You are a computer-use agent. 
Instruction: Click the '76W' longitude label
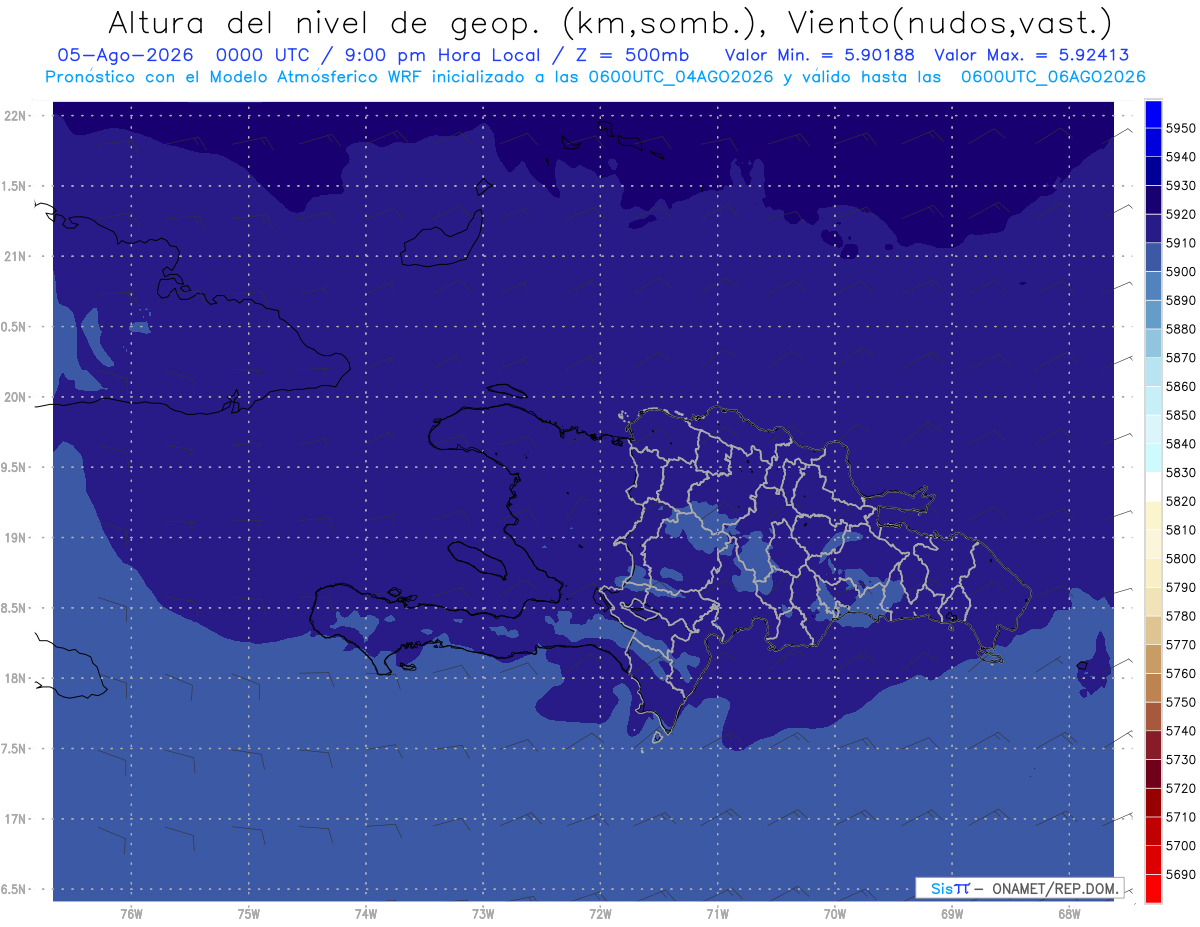(x=131, y=914)
